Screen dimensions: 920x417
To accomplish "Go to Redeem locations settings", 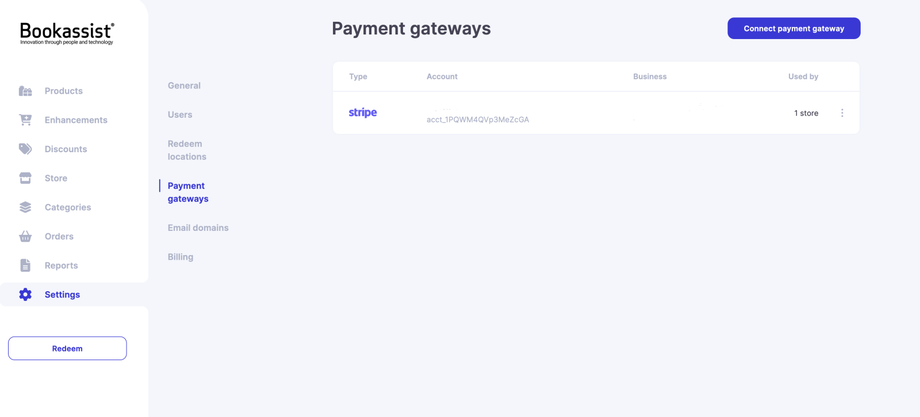I will click(187, 150).
